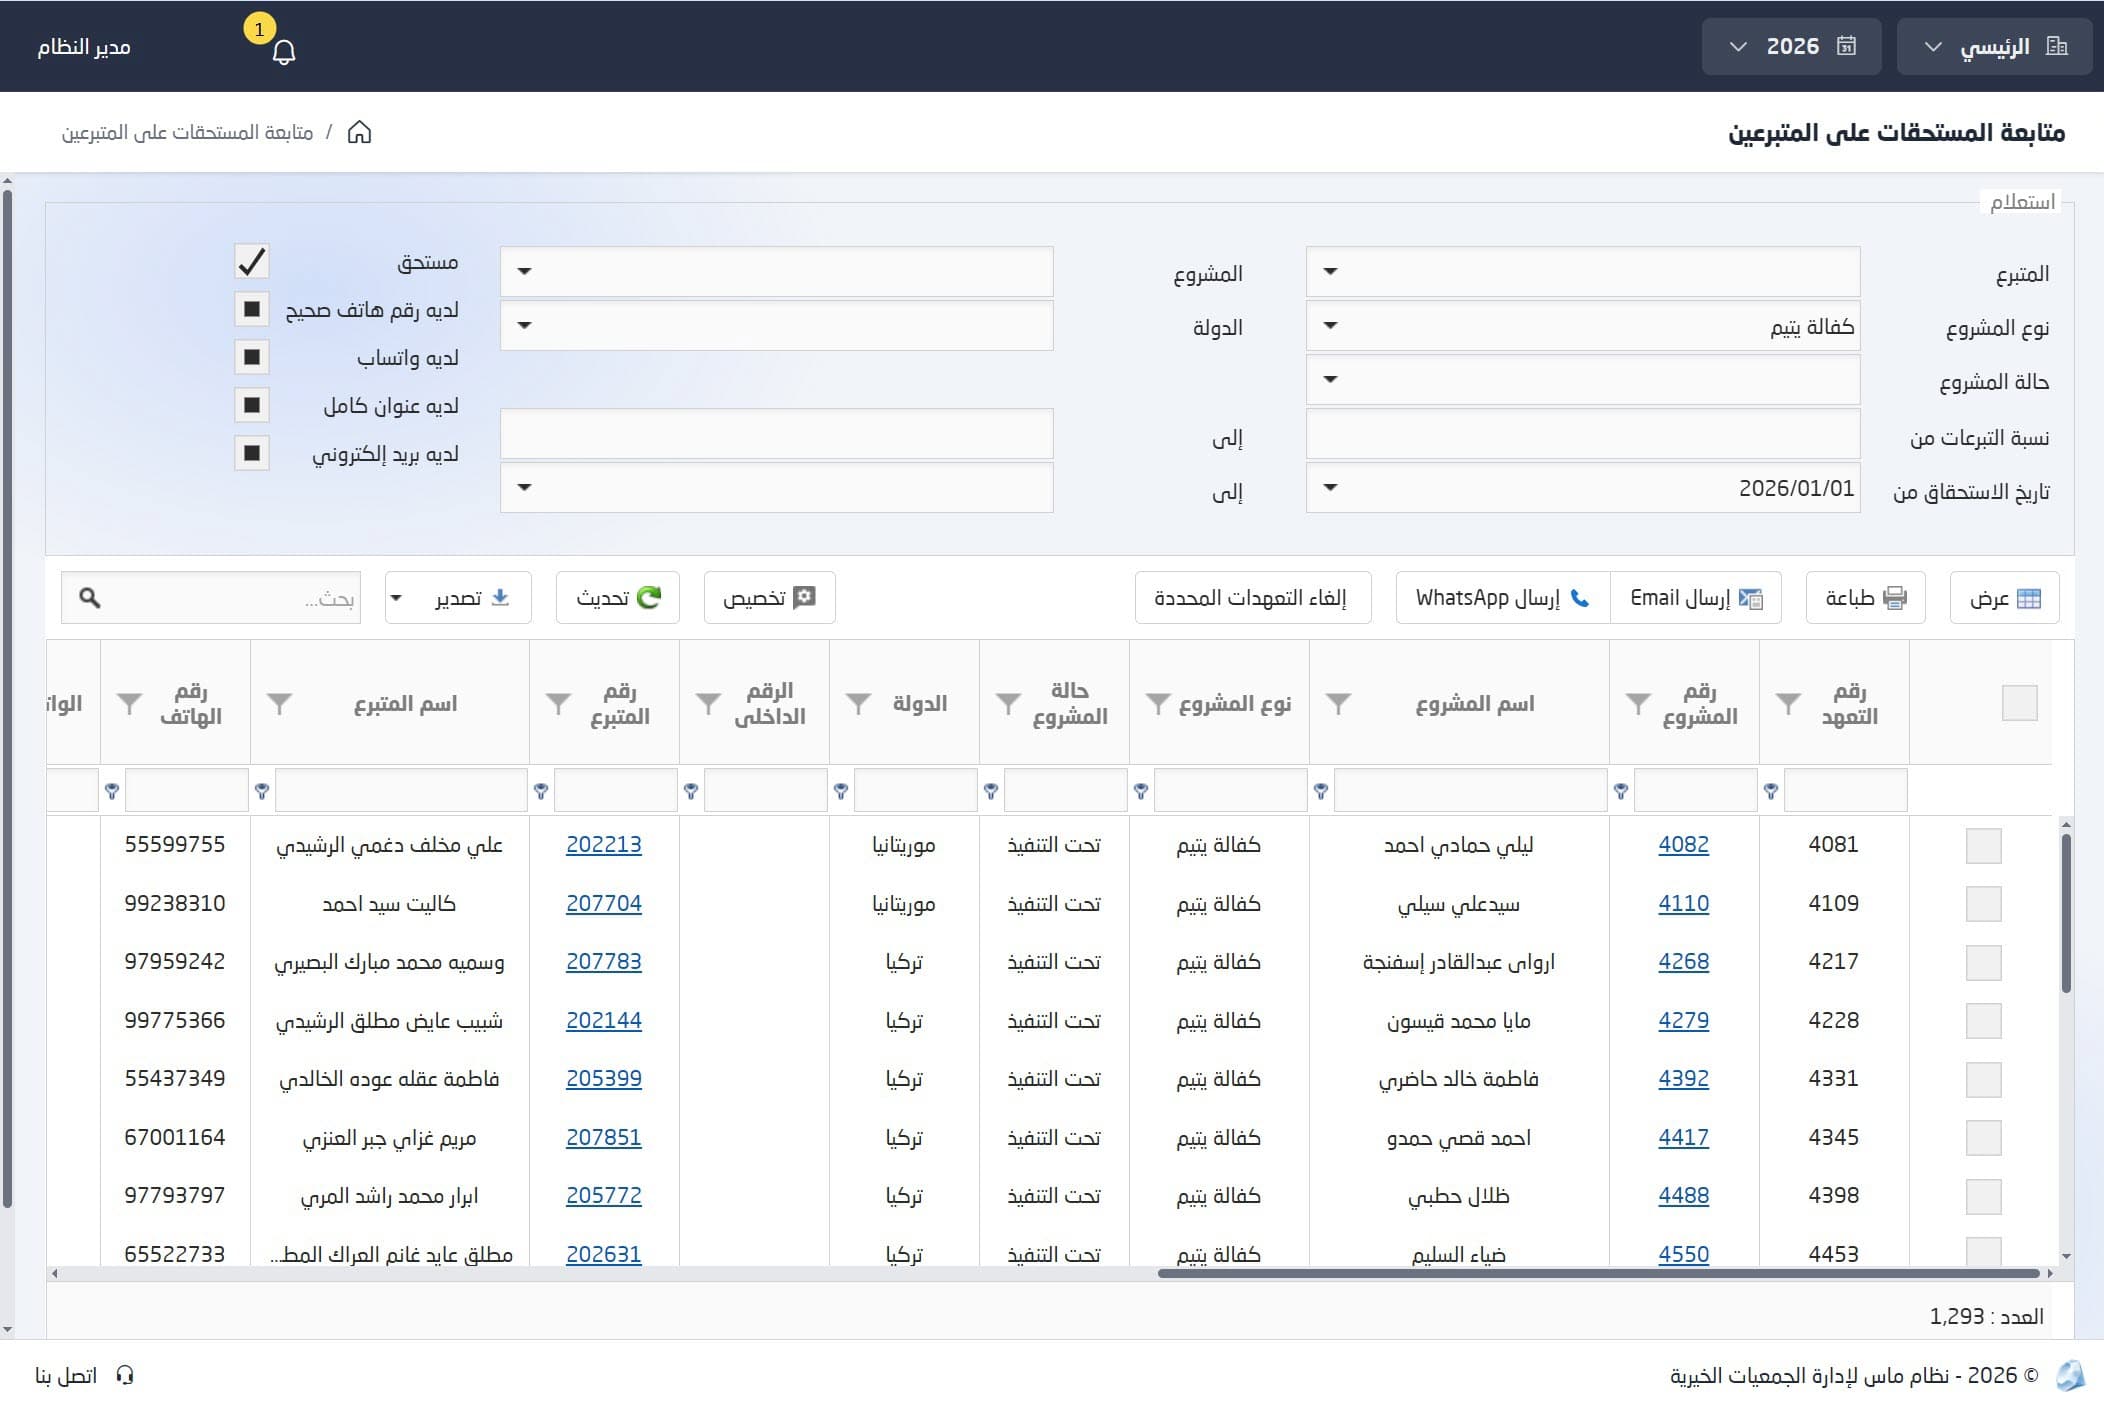Open filter for الدولة column
Image resolution: width=2104 pixels, height=1409 pixels.
[x=858, y=704]
